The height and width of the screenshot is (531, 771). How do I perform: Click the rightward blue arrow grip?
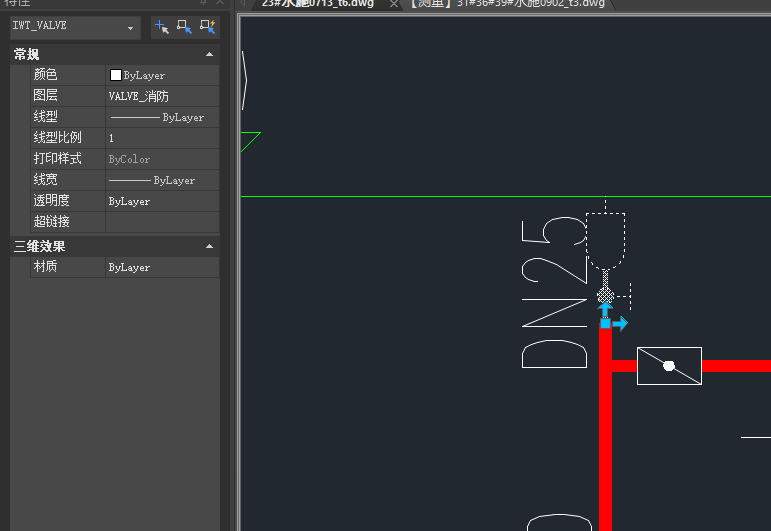click(x=620, y=324)
